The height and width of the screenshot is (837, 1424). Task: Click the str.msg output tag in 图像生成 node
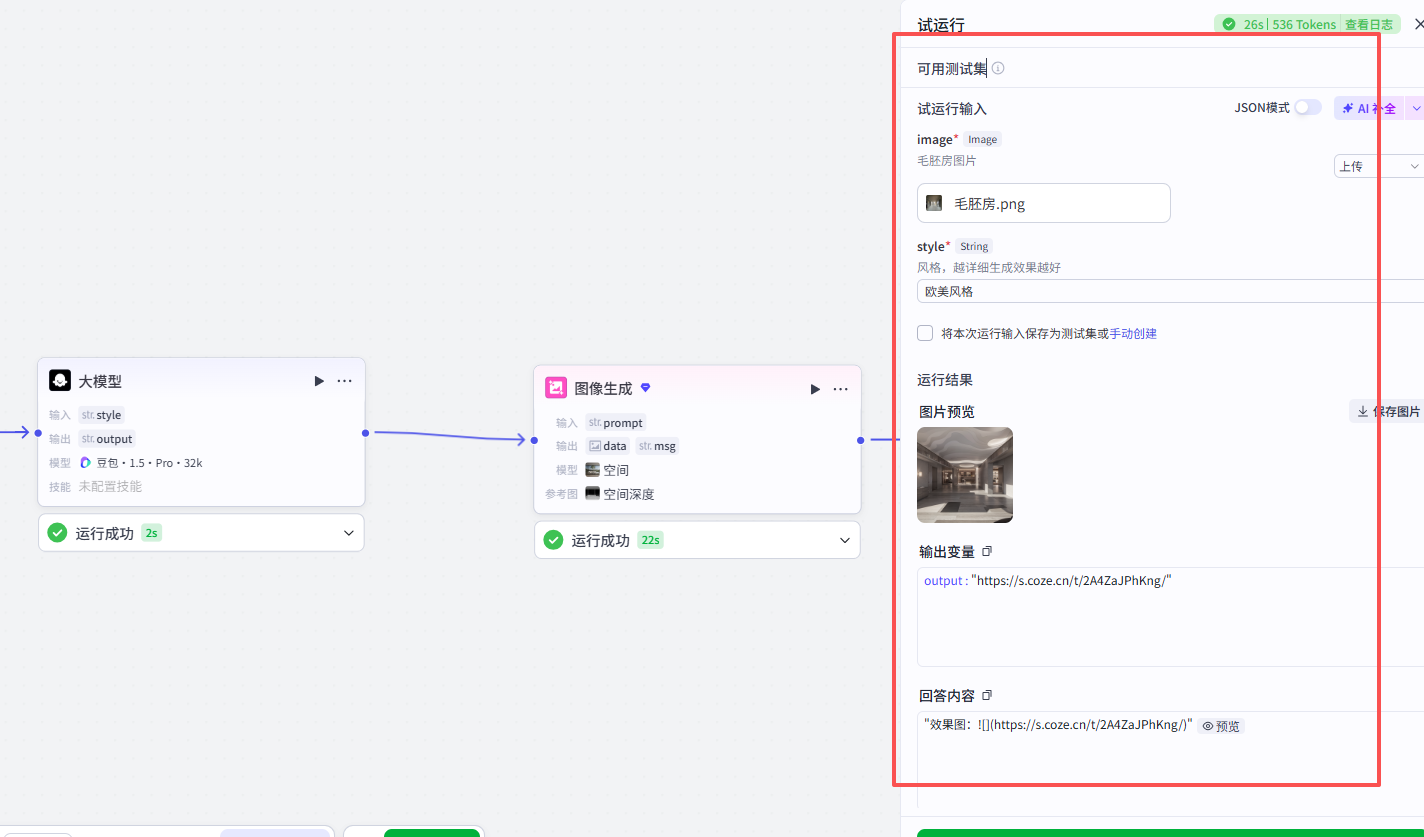click(x=657, y=446)
